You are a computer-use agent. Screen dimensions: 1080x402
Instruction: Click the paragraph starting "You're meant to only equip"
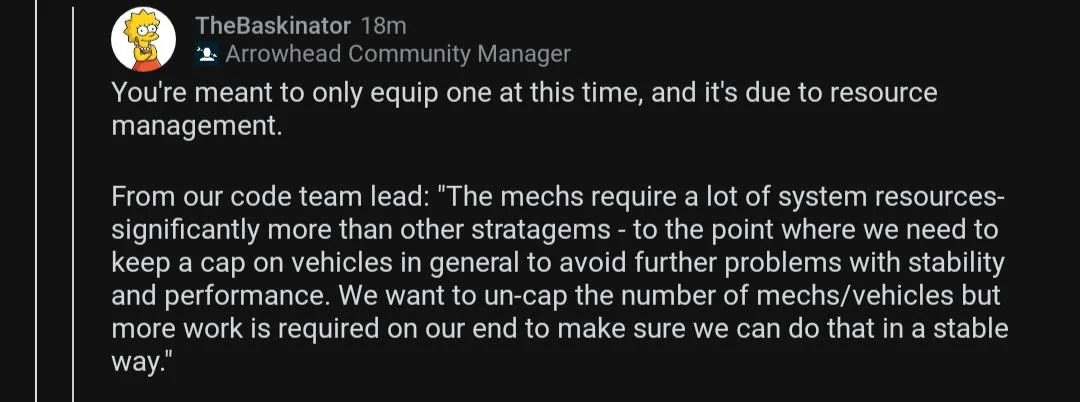(x=524, y=109)
